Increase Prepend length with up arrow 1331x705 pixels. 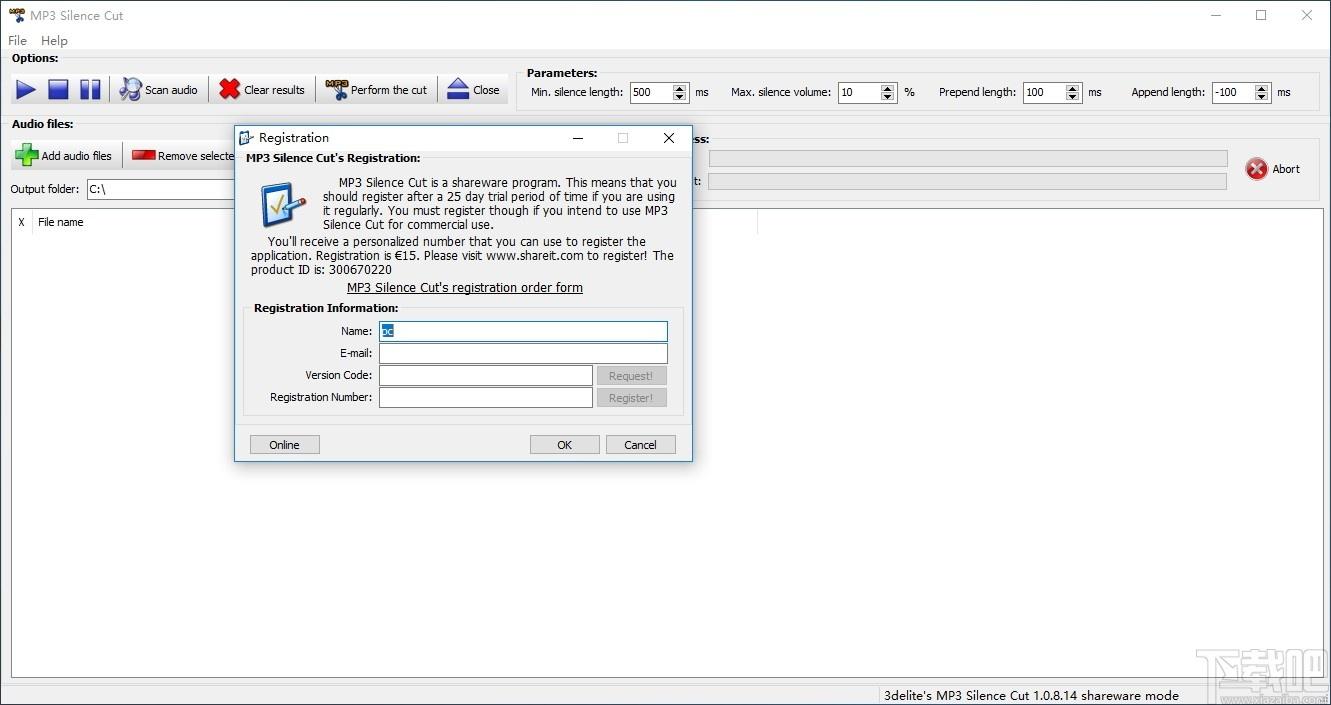pyautogui.click(x=1073, y=87)
